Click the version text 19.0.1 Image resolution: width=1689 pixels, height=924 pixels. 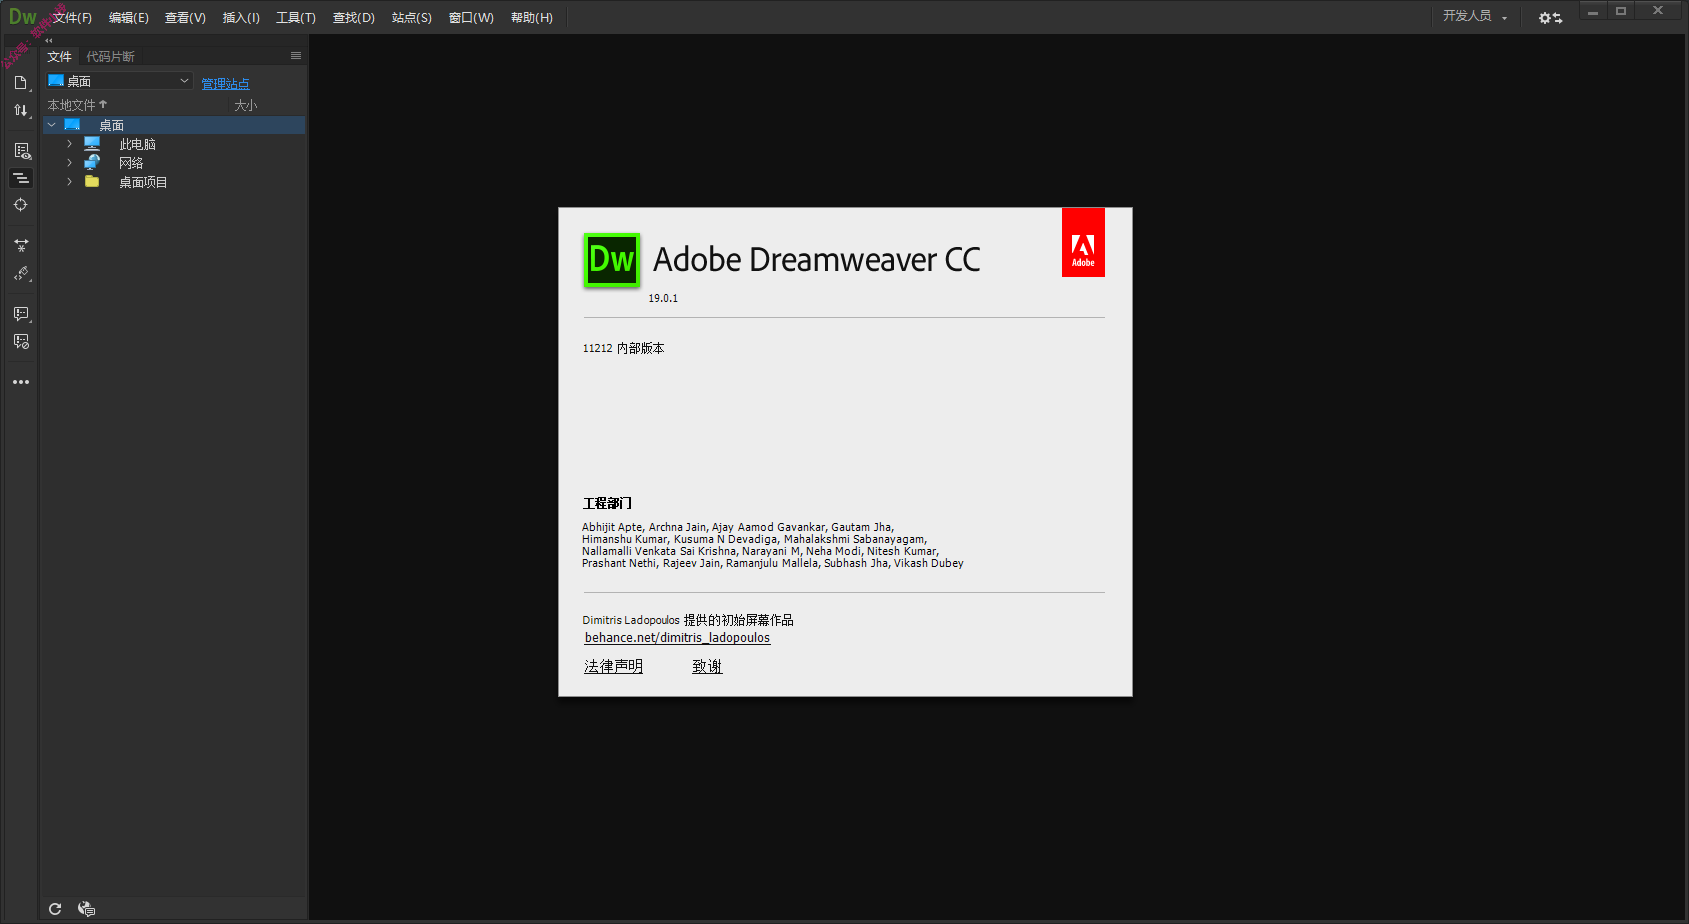point(663,298)
